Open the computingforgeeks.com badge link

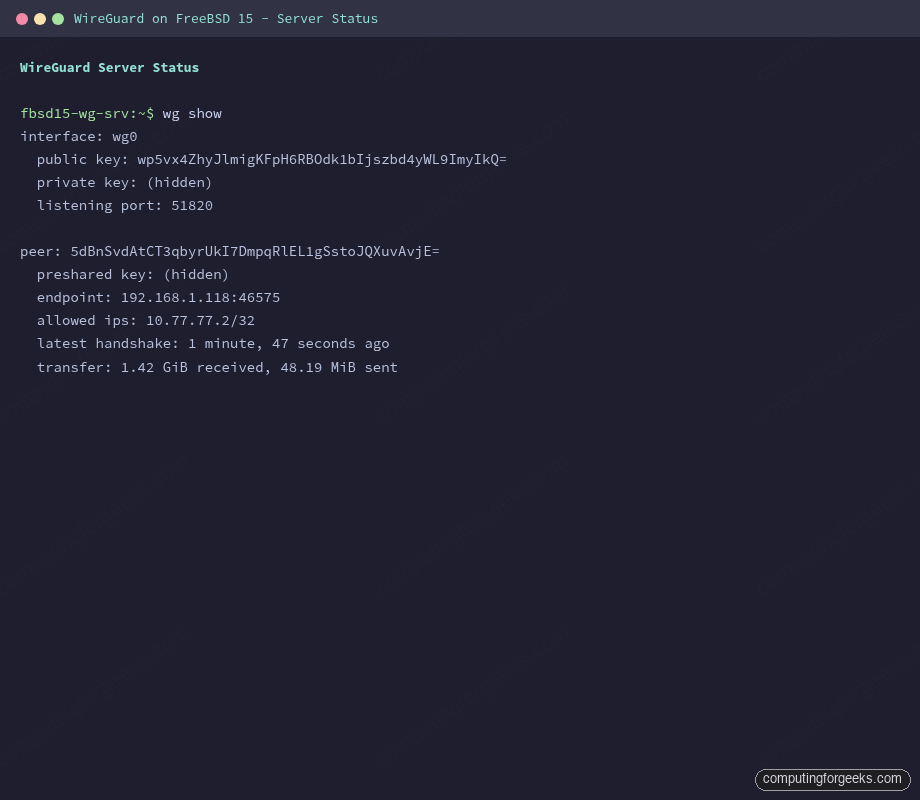832,779
